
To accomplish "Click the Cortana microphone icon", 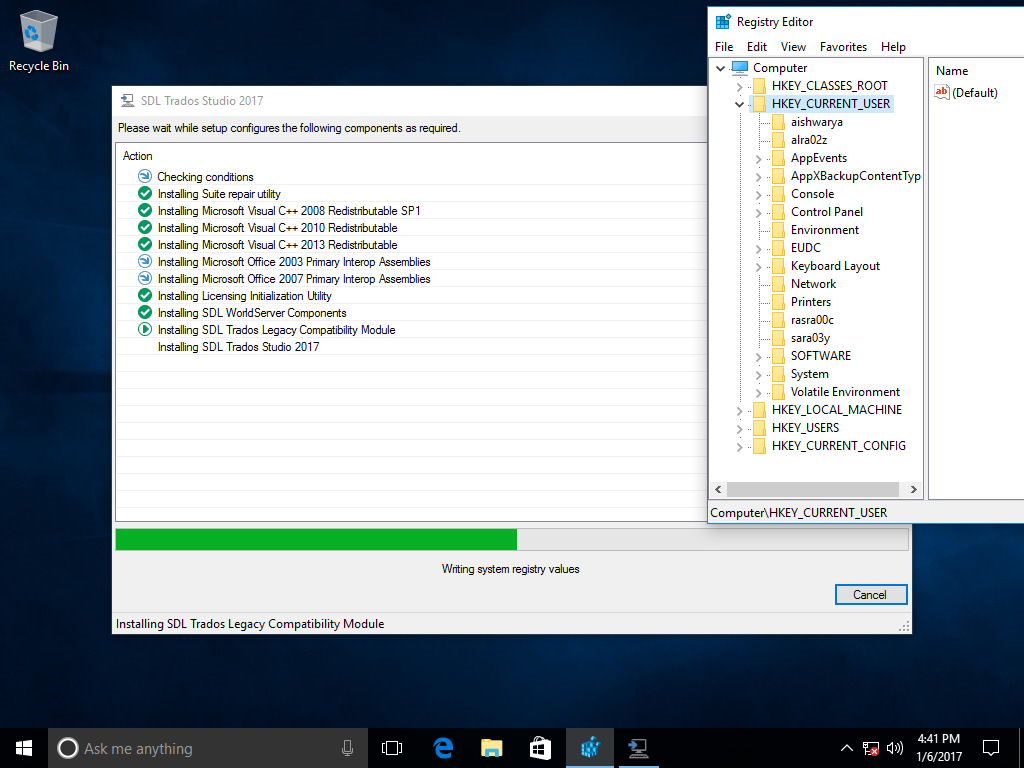I will pyautogui.click(x=347, y=748).
